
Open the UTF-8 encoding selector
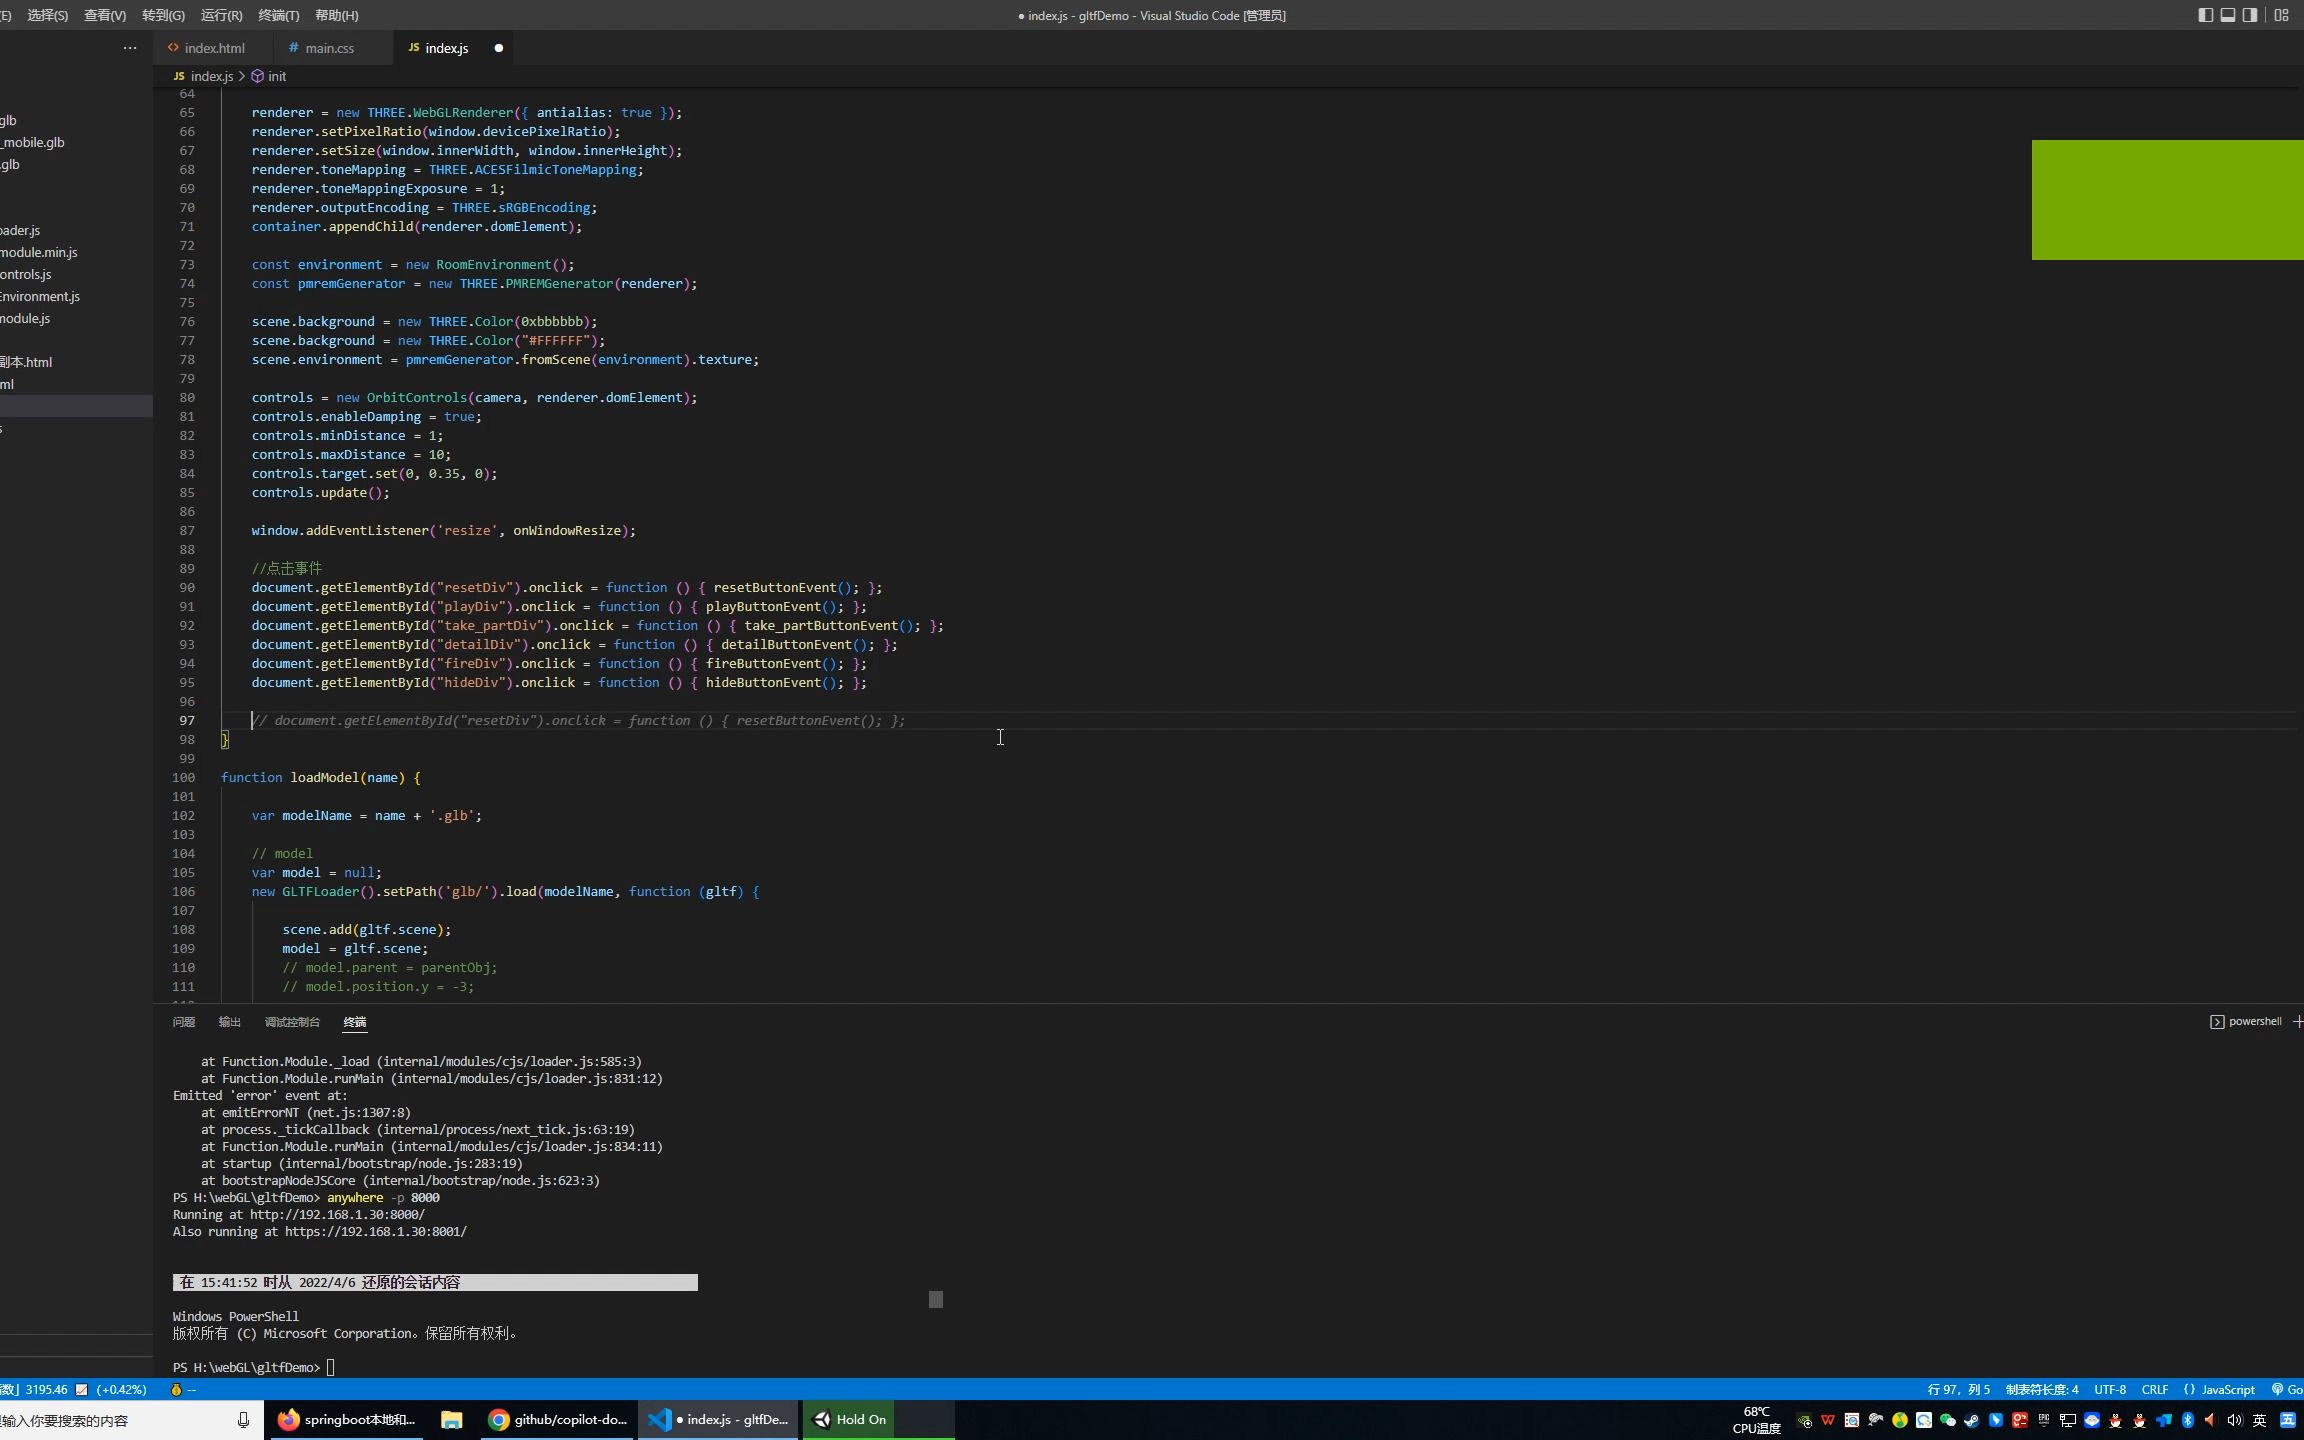pos(2110,1390)
